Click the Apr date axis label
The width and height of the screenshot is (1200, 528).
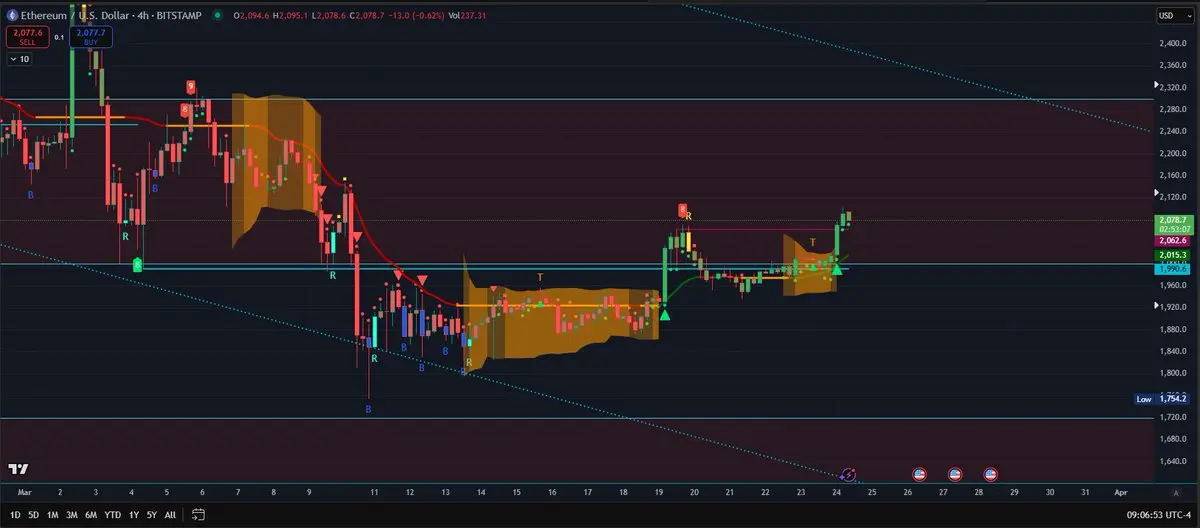1120,493
